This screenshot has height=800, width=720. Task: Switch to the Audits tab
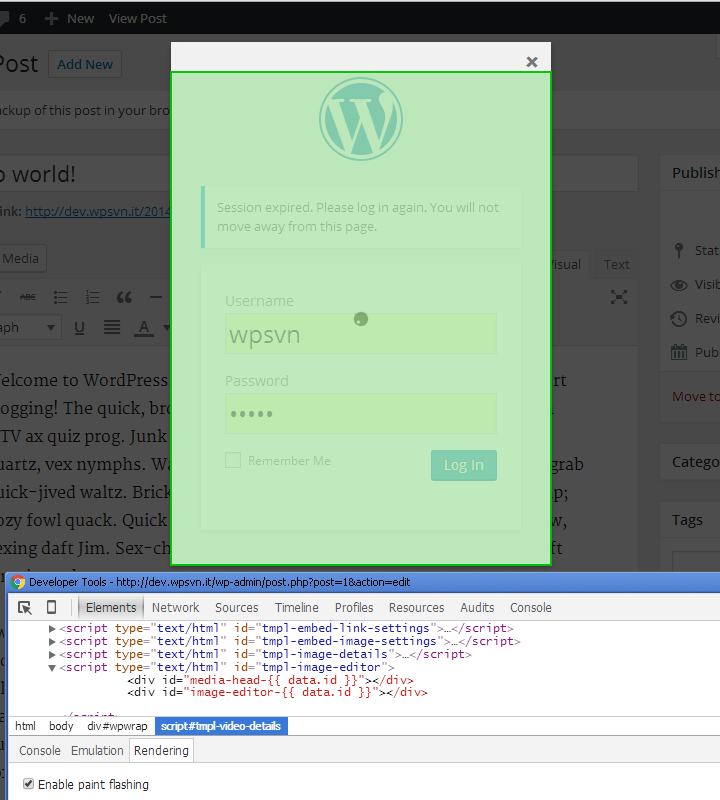tap(477, 608)
